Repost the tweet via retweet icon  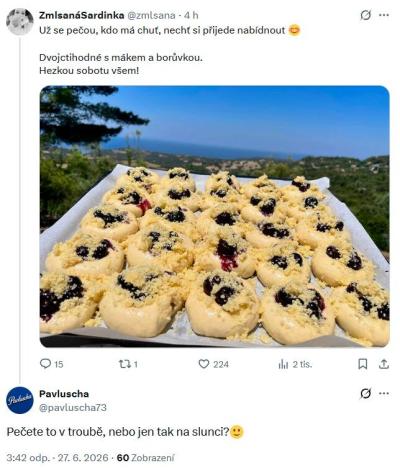pyautogui.click(x=128, y=364)
